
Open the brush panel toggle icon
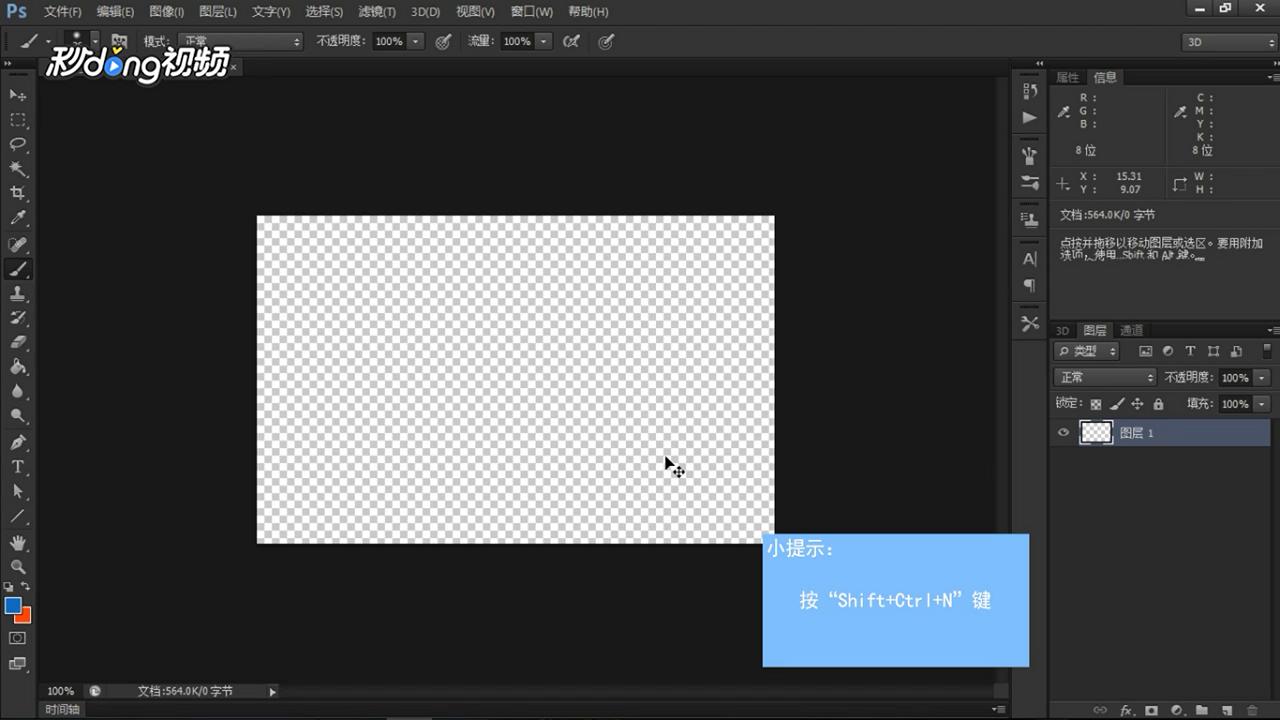tap(119, 41)
